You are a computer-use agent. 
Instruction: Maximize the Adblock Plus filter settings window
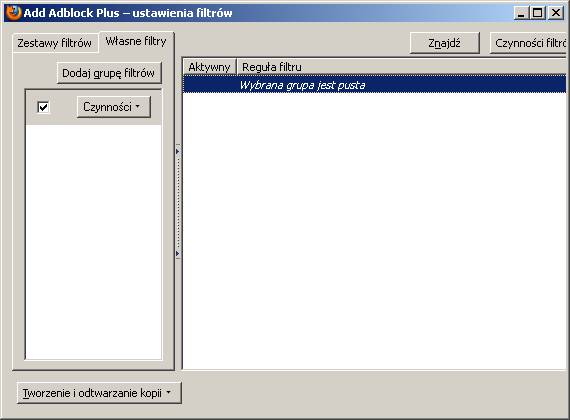[537, 13]
